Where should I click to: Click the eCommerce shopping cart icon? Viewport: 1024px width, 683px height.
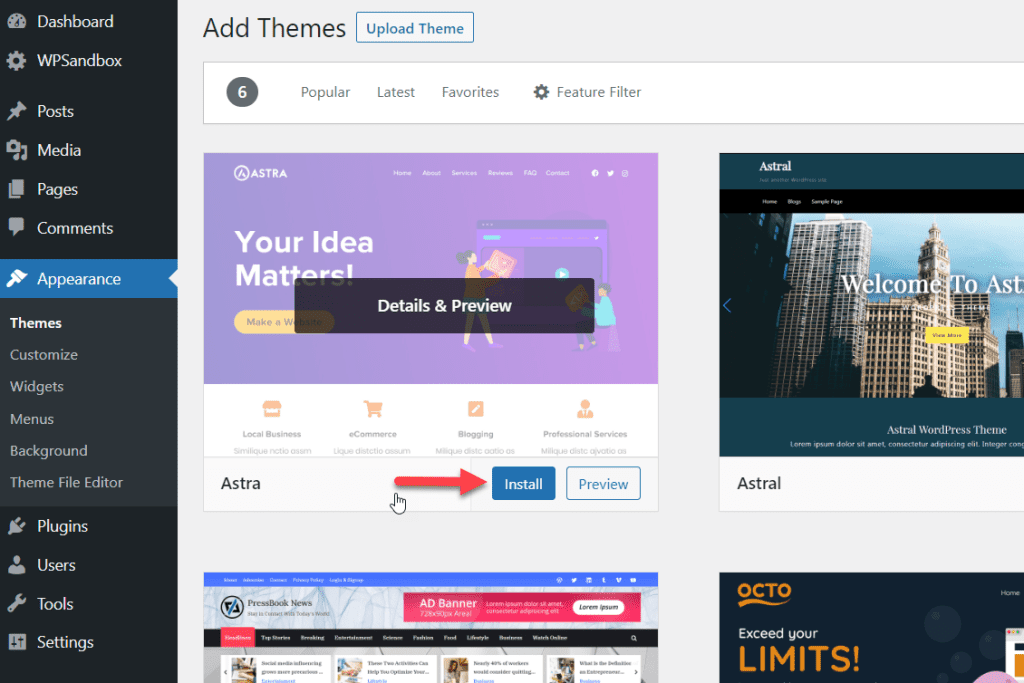[x=373, y=409]
